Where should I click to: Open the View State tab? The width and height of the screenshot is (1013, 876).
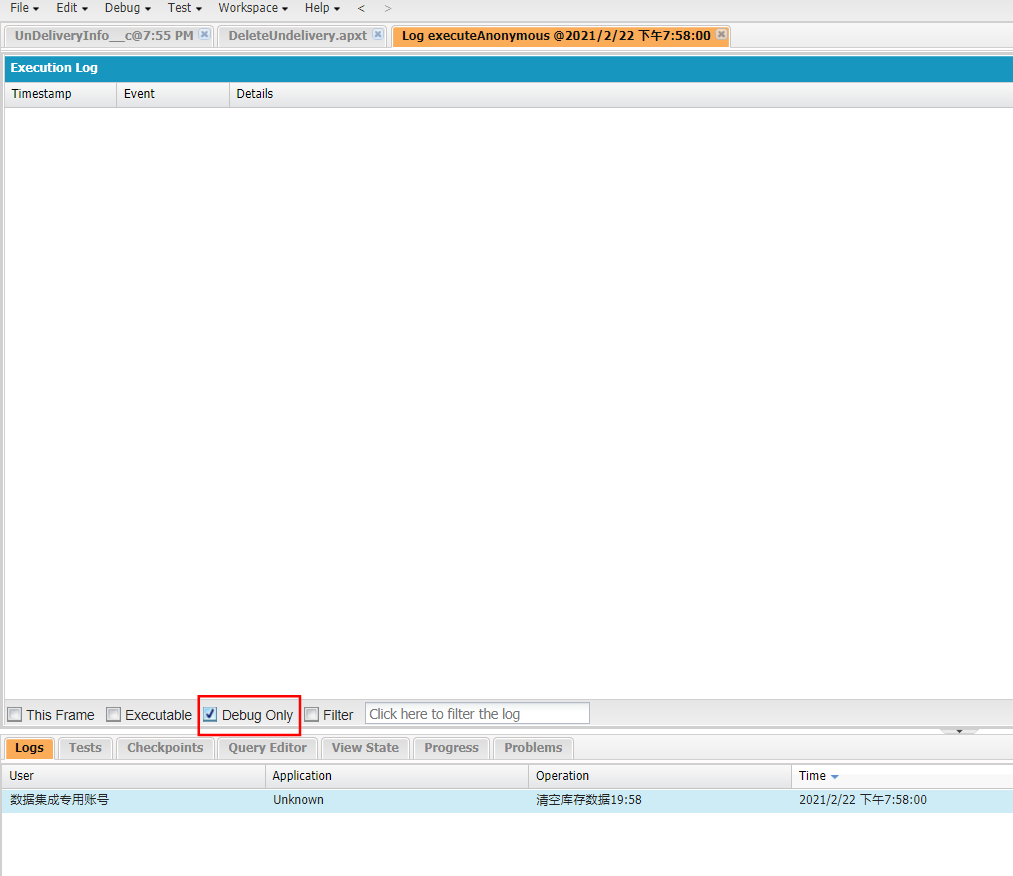[365, 748]
